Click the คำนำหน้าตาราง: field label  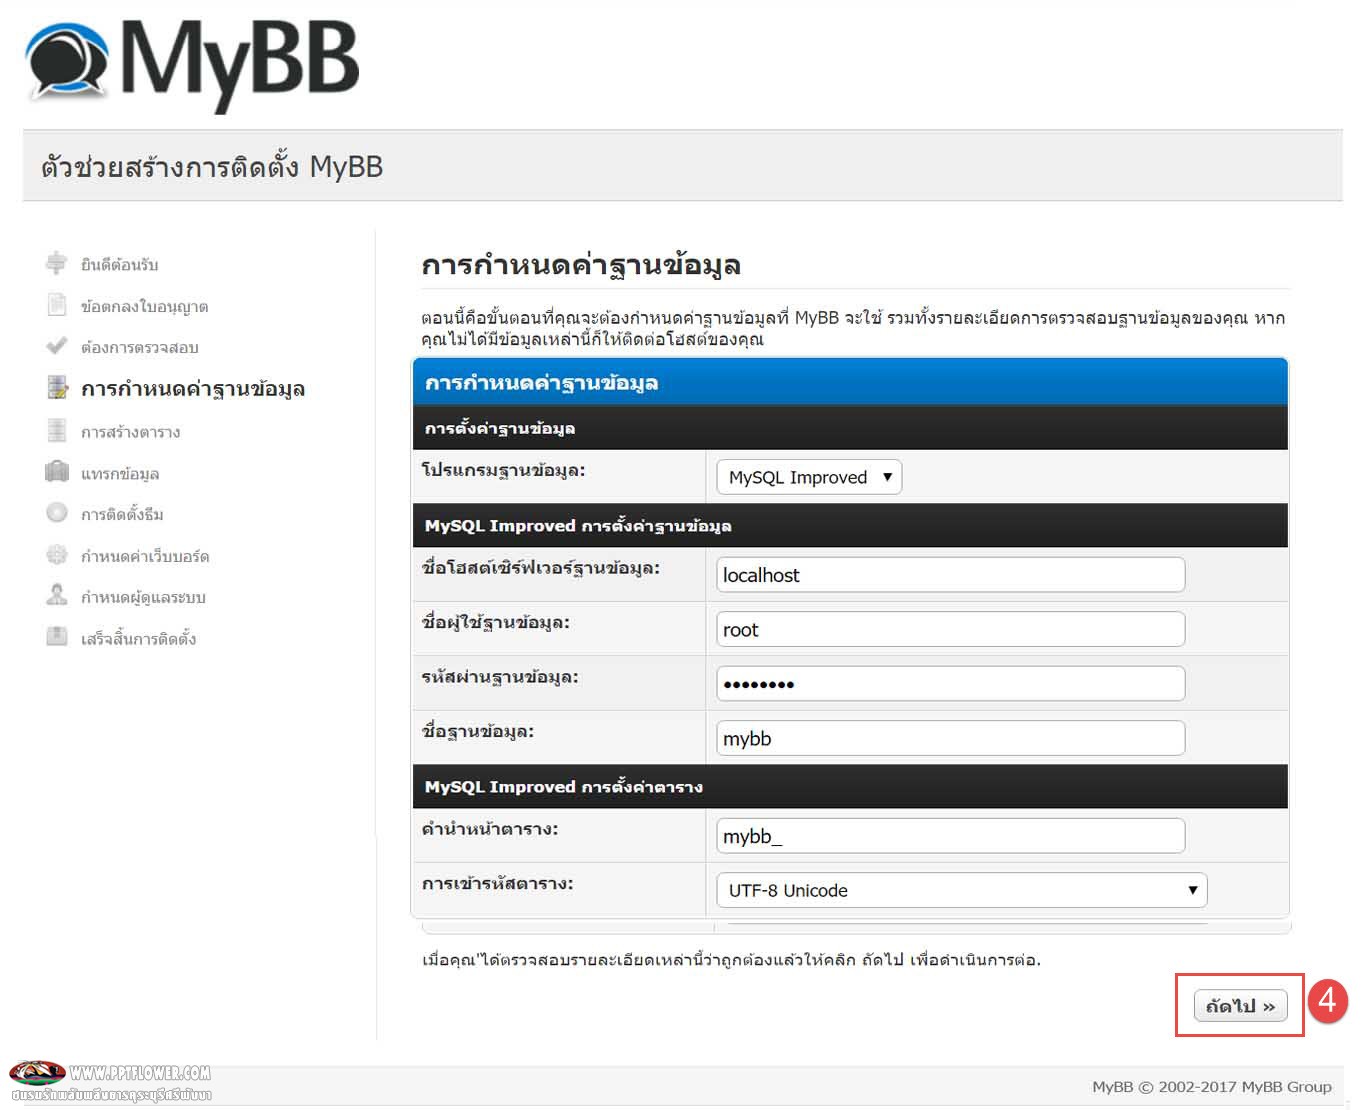tap(490, 829)
